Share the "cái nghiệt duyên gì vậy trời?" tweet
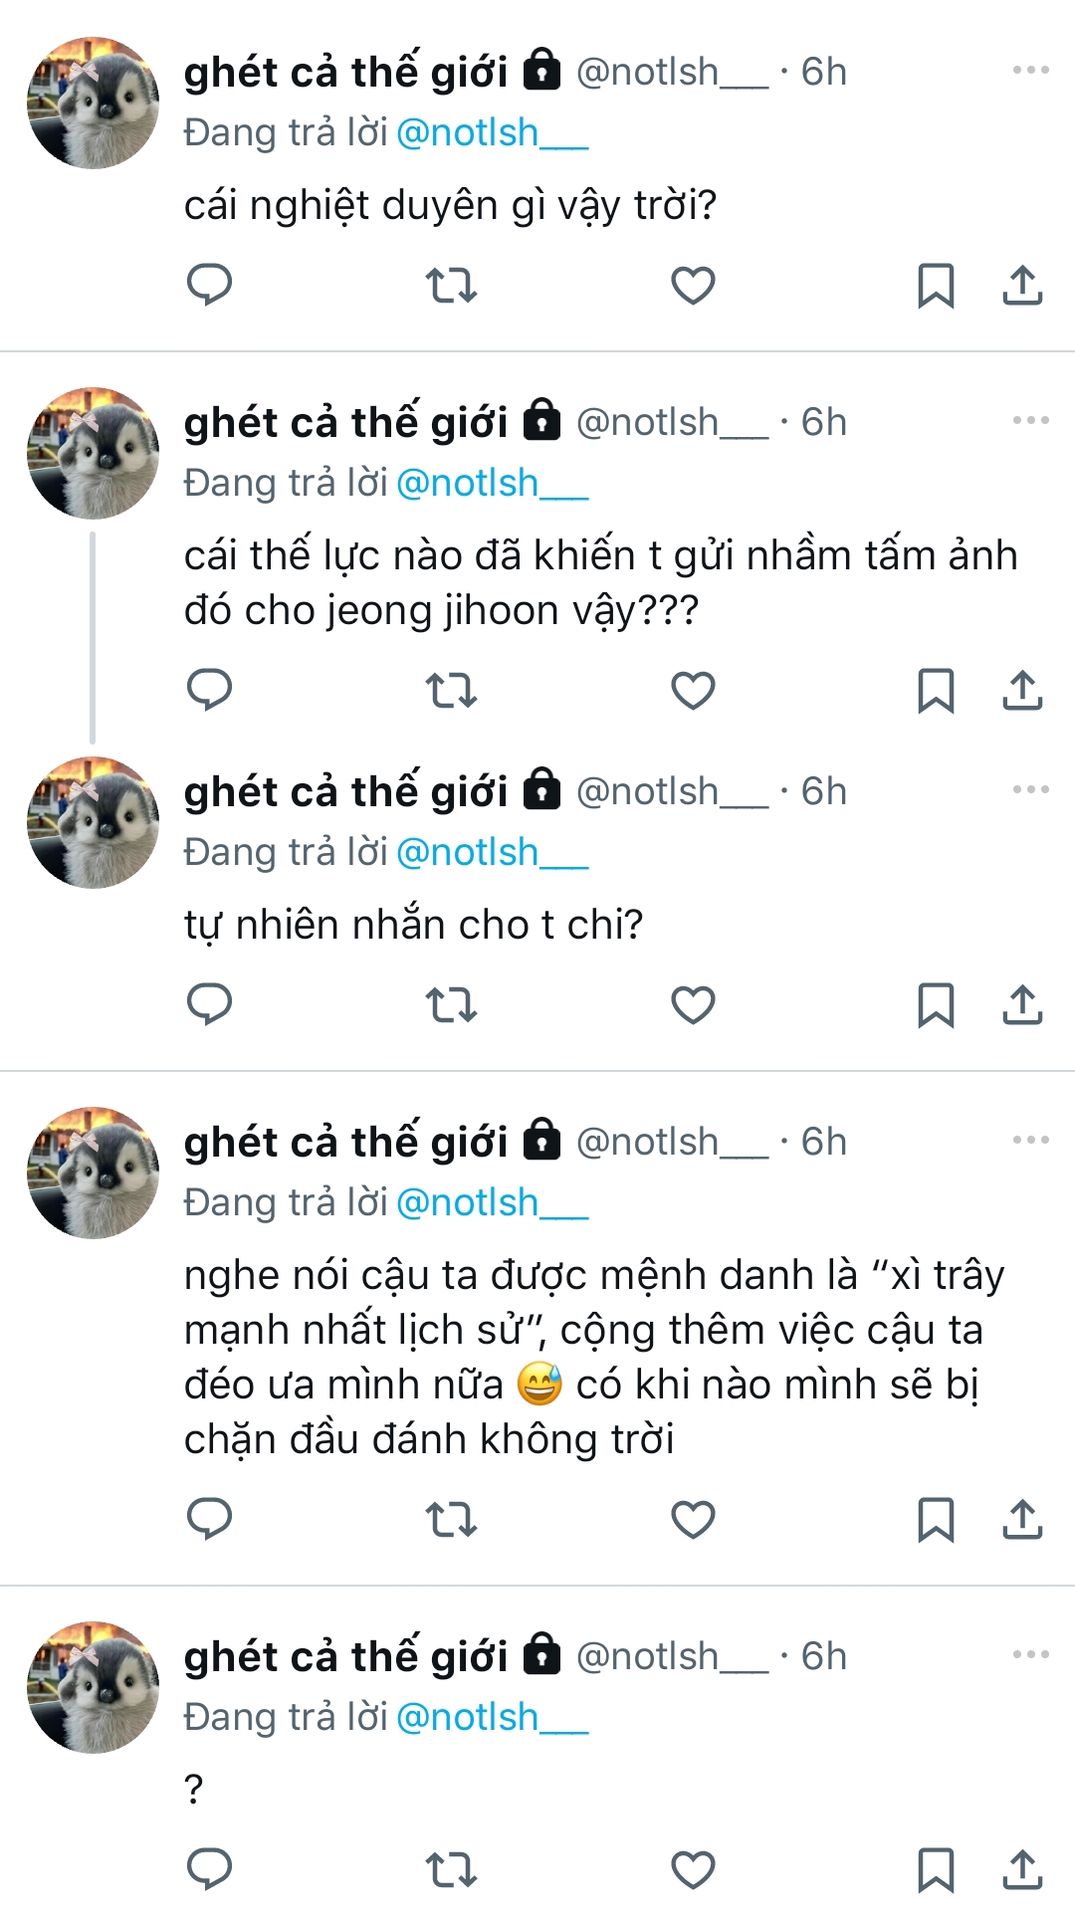This screenshot has height=1920, width=1075. click(x=1022, y=286)
